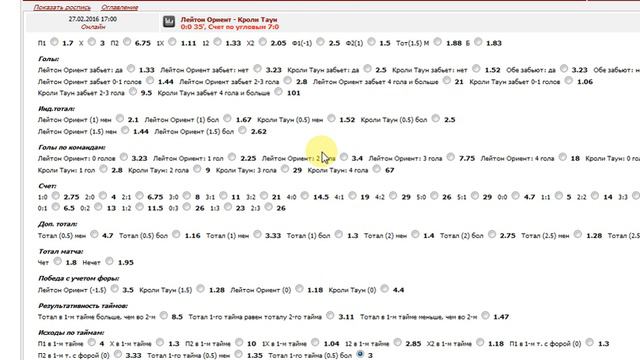This screenshot has width=640, height=360.
Task: Select exact score 1:0 at 2.75
Action: [56, 196]
